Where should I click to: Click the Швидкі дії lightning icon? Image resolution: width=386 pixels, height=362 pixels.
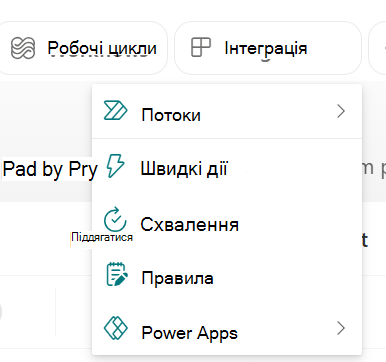115,165
